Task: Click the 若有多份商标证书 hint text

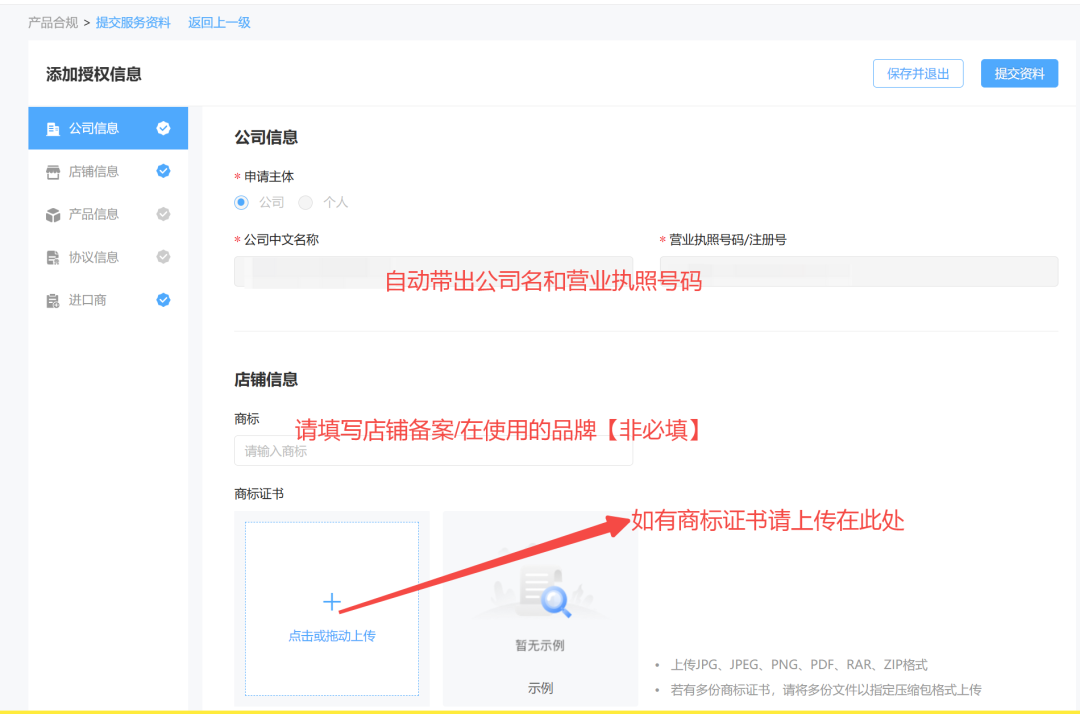Action: tap(826, 690)
